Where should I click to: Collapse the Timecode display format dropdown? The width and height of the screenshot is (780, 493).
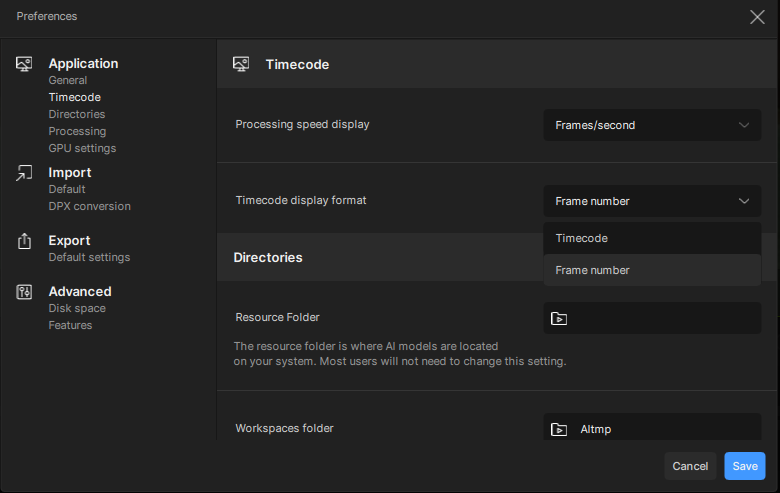click(652, 201)
